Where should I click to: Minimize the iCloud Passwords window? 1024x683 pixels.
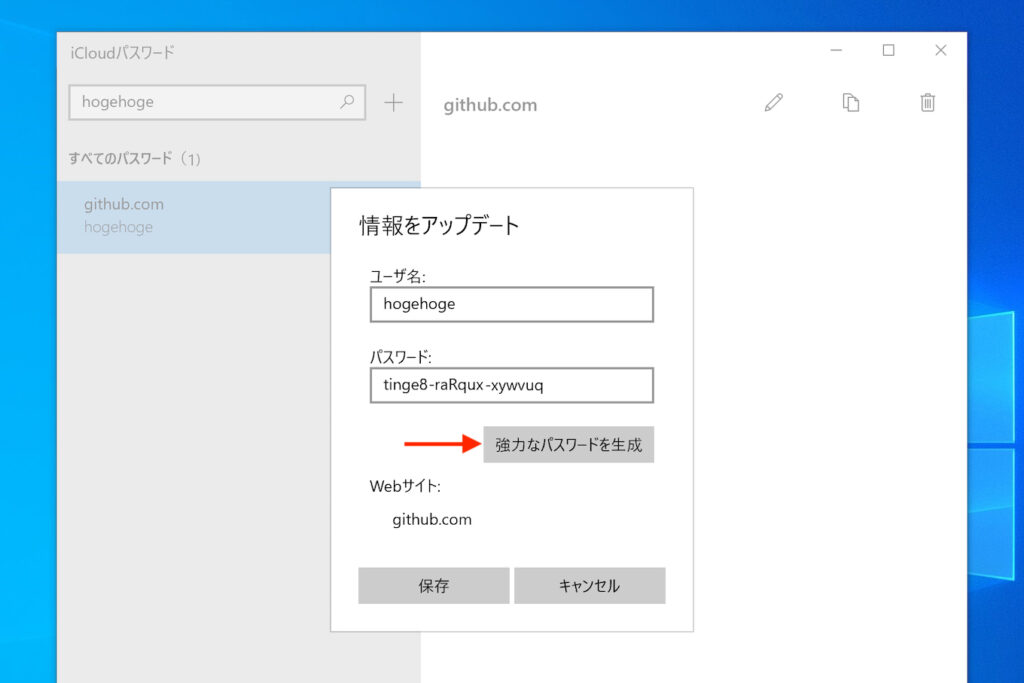(835, 49)
